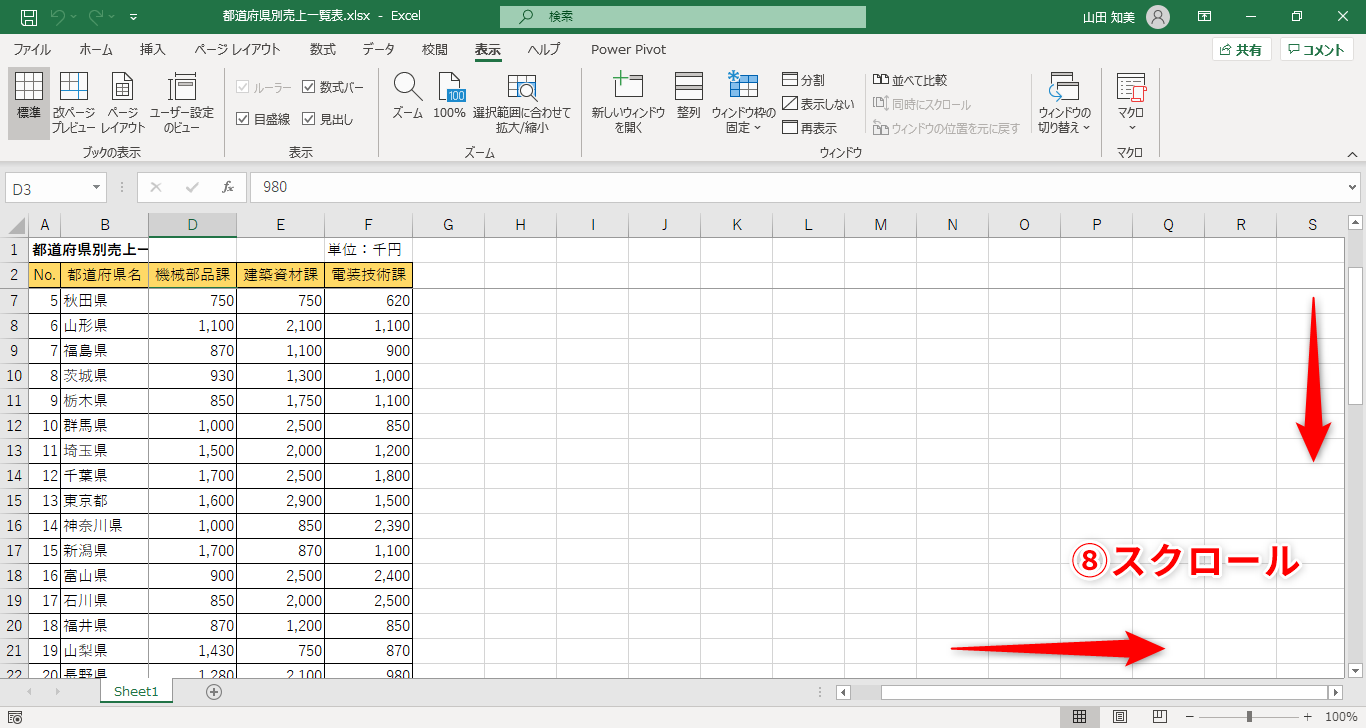1366x728 pixels.
Task: Click the Select All corner button
Action: [x=14, y=225]
